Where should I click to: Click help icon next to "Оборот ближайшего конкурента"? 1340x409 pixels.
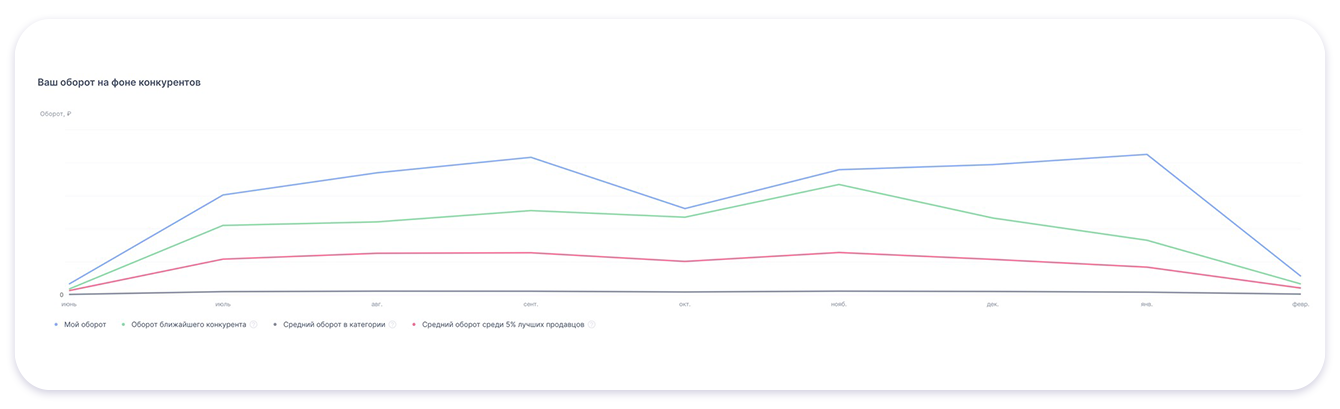click(254, 325)
